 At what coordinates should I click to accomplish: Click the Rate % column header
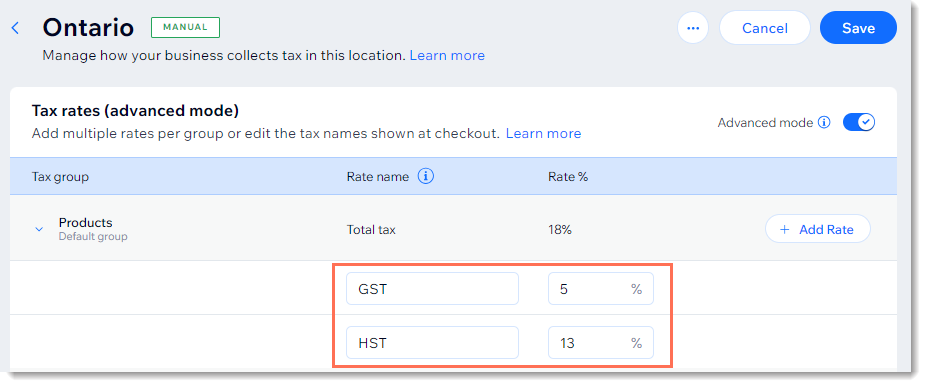pos(568,177)
